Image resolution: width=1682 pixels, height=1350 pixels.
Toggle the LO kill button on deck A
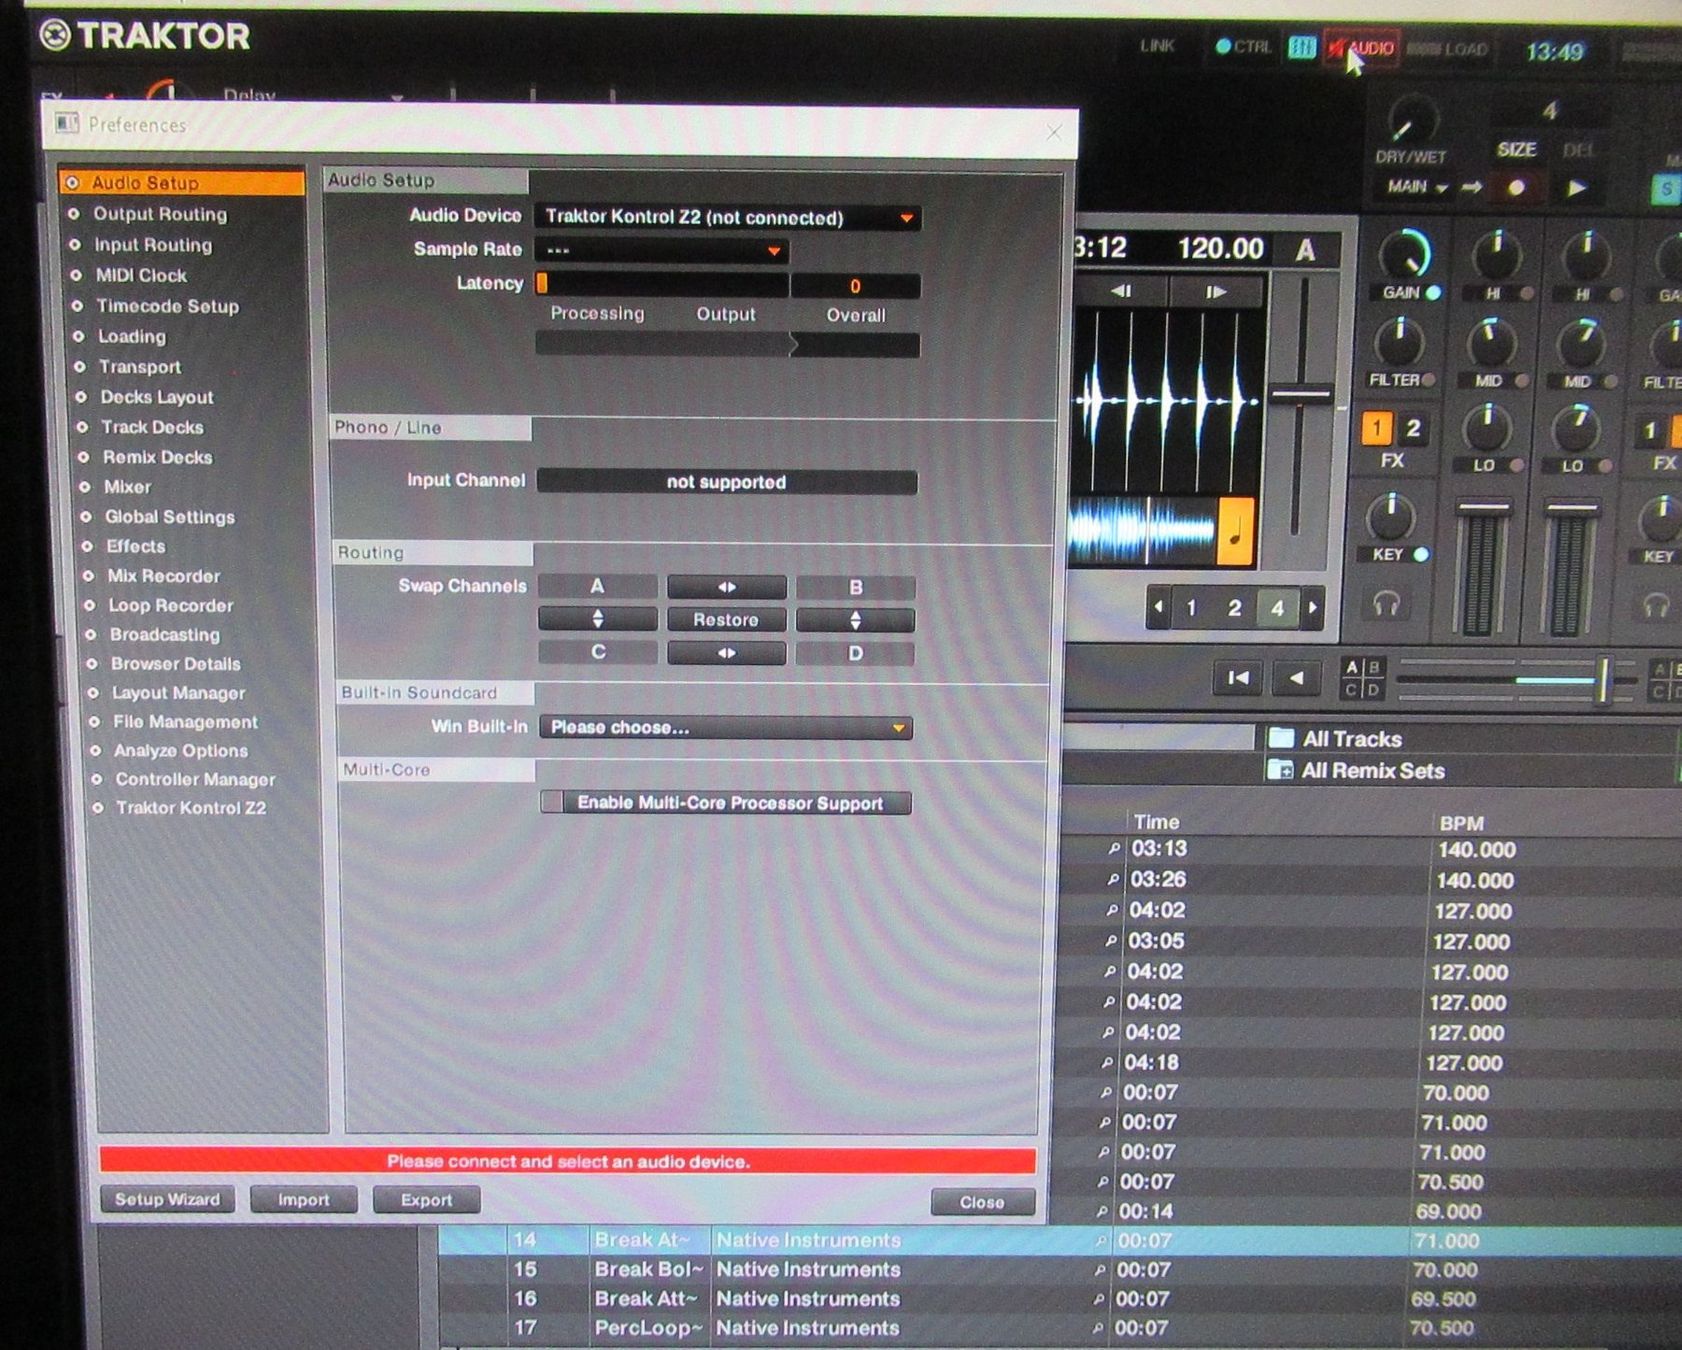1517,465
